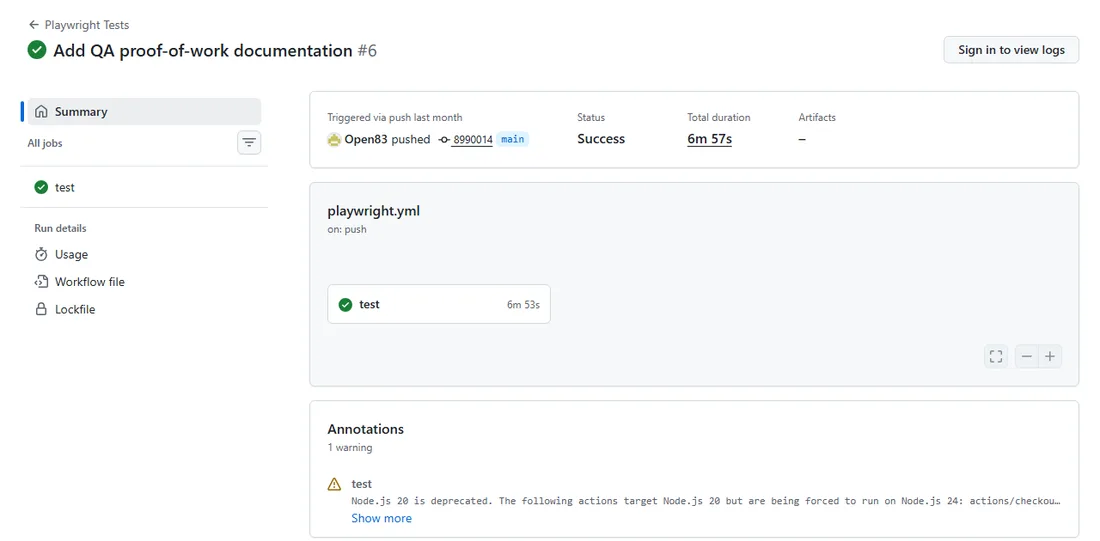Image resolution: width=1100 pixels, height=541 pixels.
Task: Click the Open83 user avatar
Action: (335, 139)
